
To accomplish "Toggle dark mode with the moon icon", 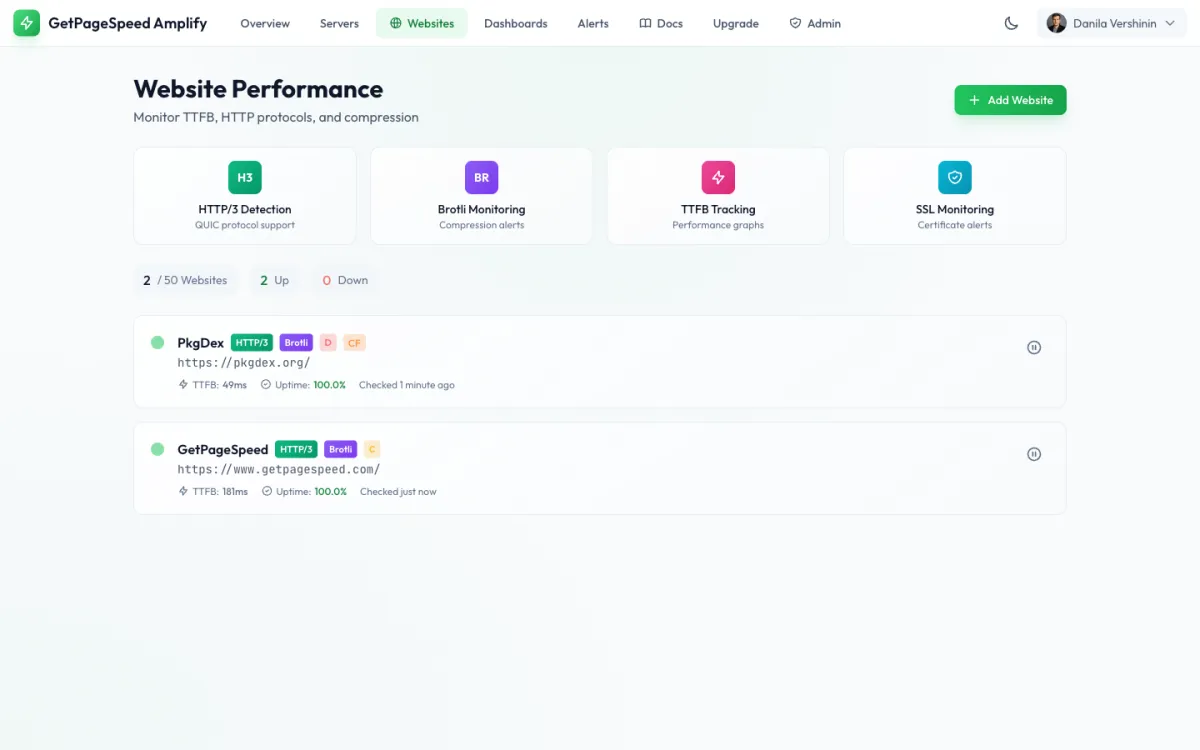I will [x=1011, y=23].
